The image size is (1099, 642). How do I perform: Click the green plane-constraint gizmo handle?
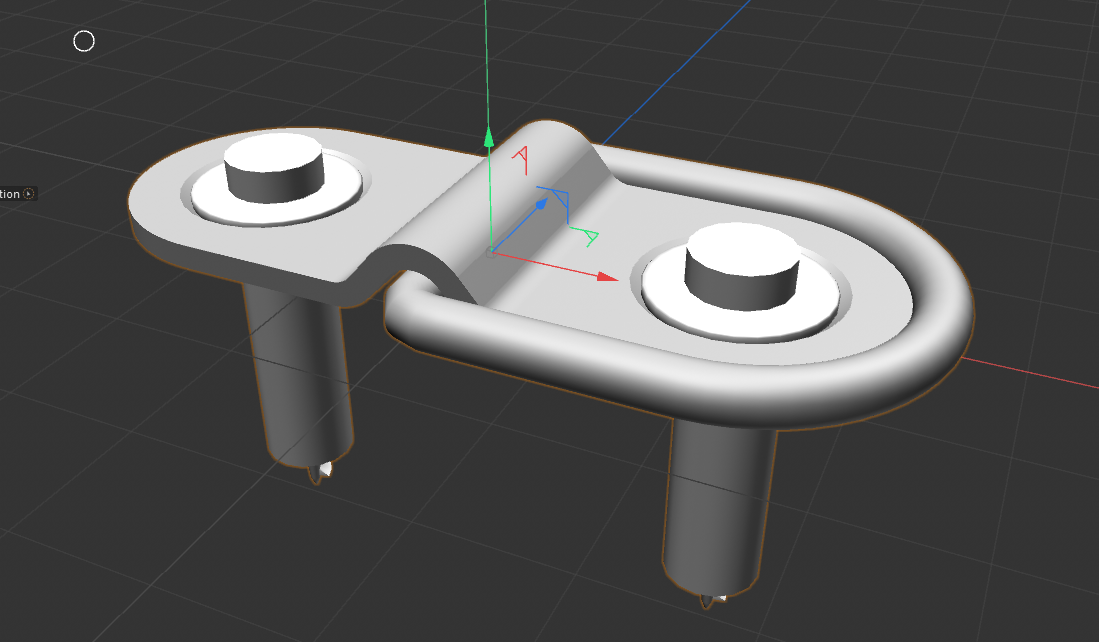pos(587,237)
